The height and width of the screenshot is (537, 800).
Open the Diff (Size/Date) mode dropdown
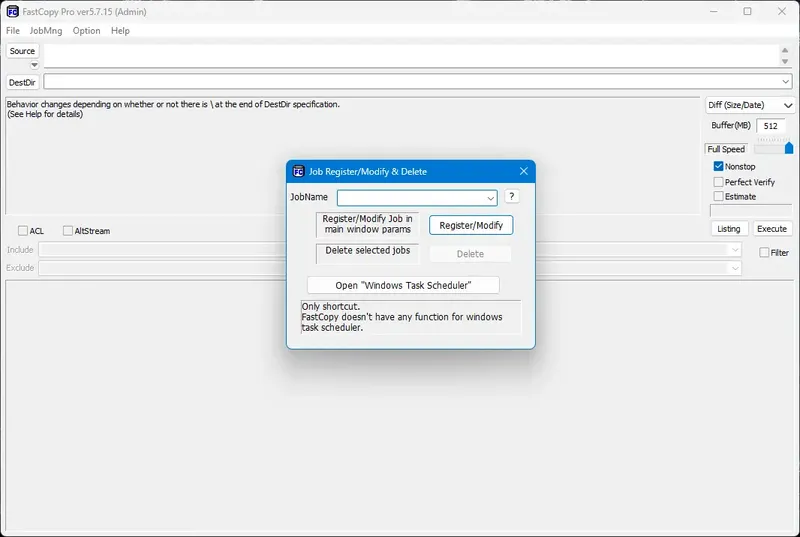749,105
